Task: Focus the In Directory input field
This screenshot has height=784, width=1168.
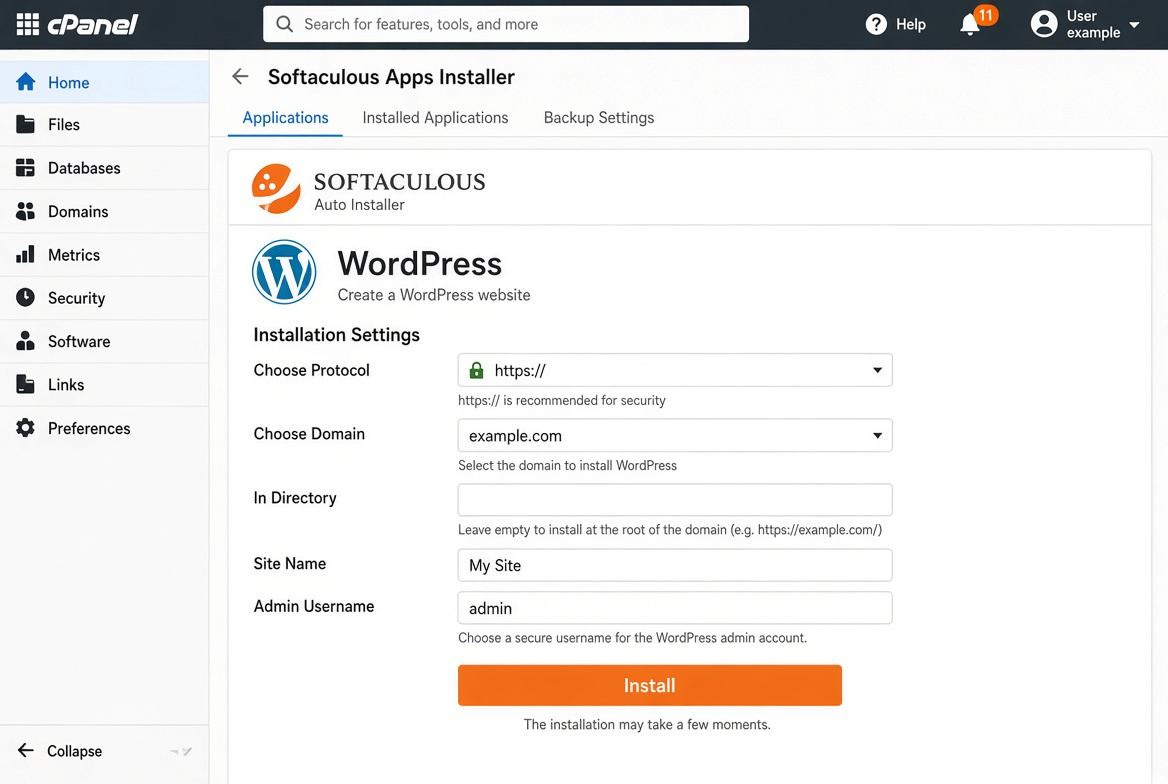Action: (x=675, y=499)
